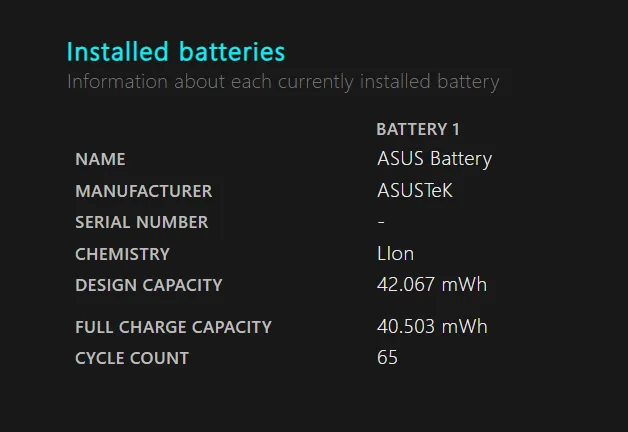
Task: Click the 42.067 design capacity number
Action: [x=406, y=284]
